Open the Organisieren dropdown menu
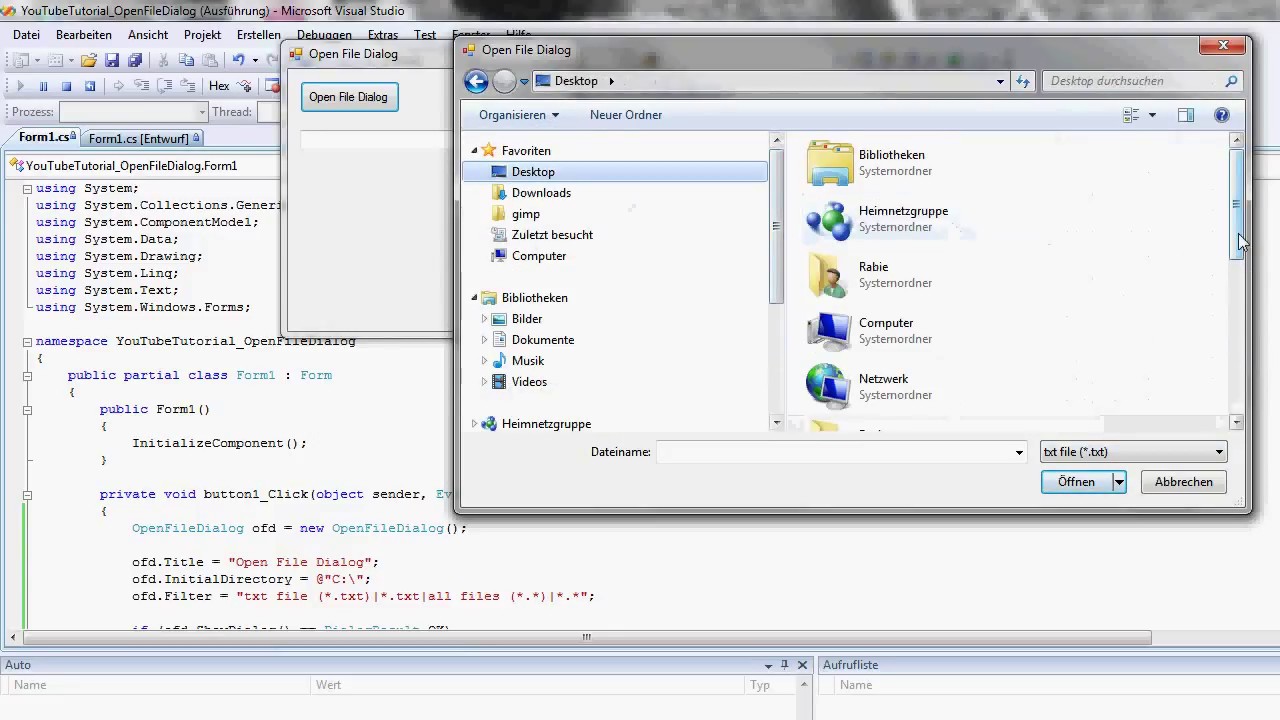 pyautogui.click(x=519, y=115)
